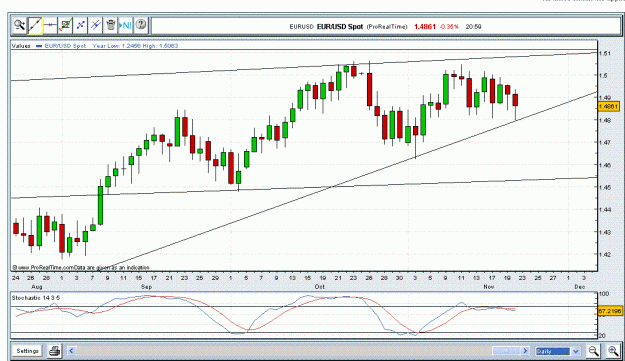Select the trend line drawing tool

pos(35,26)
